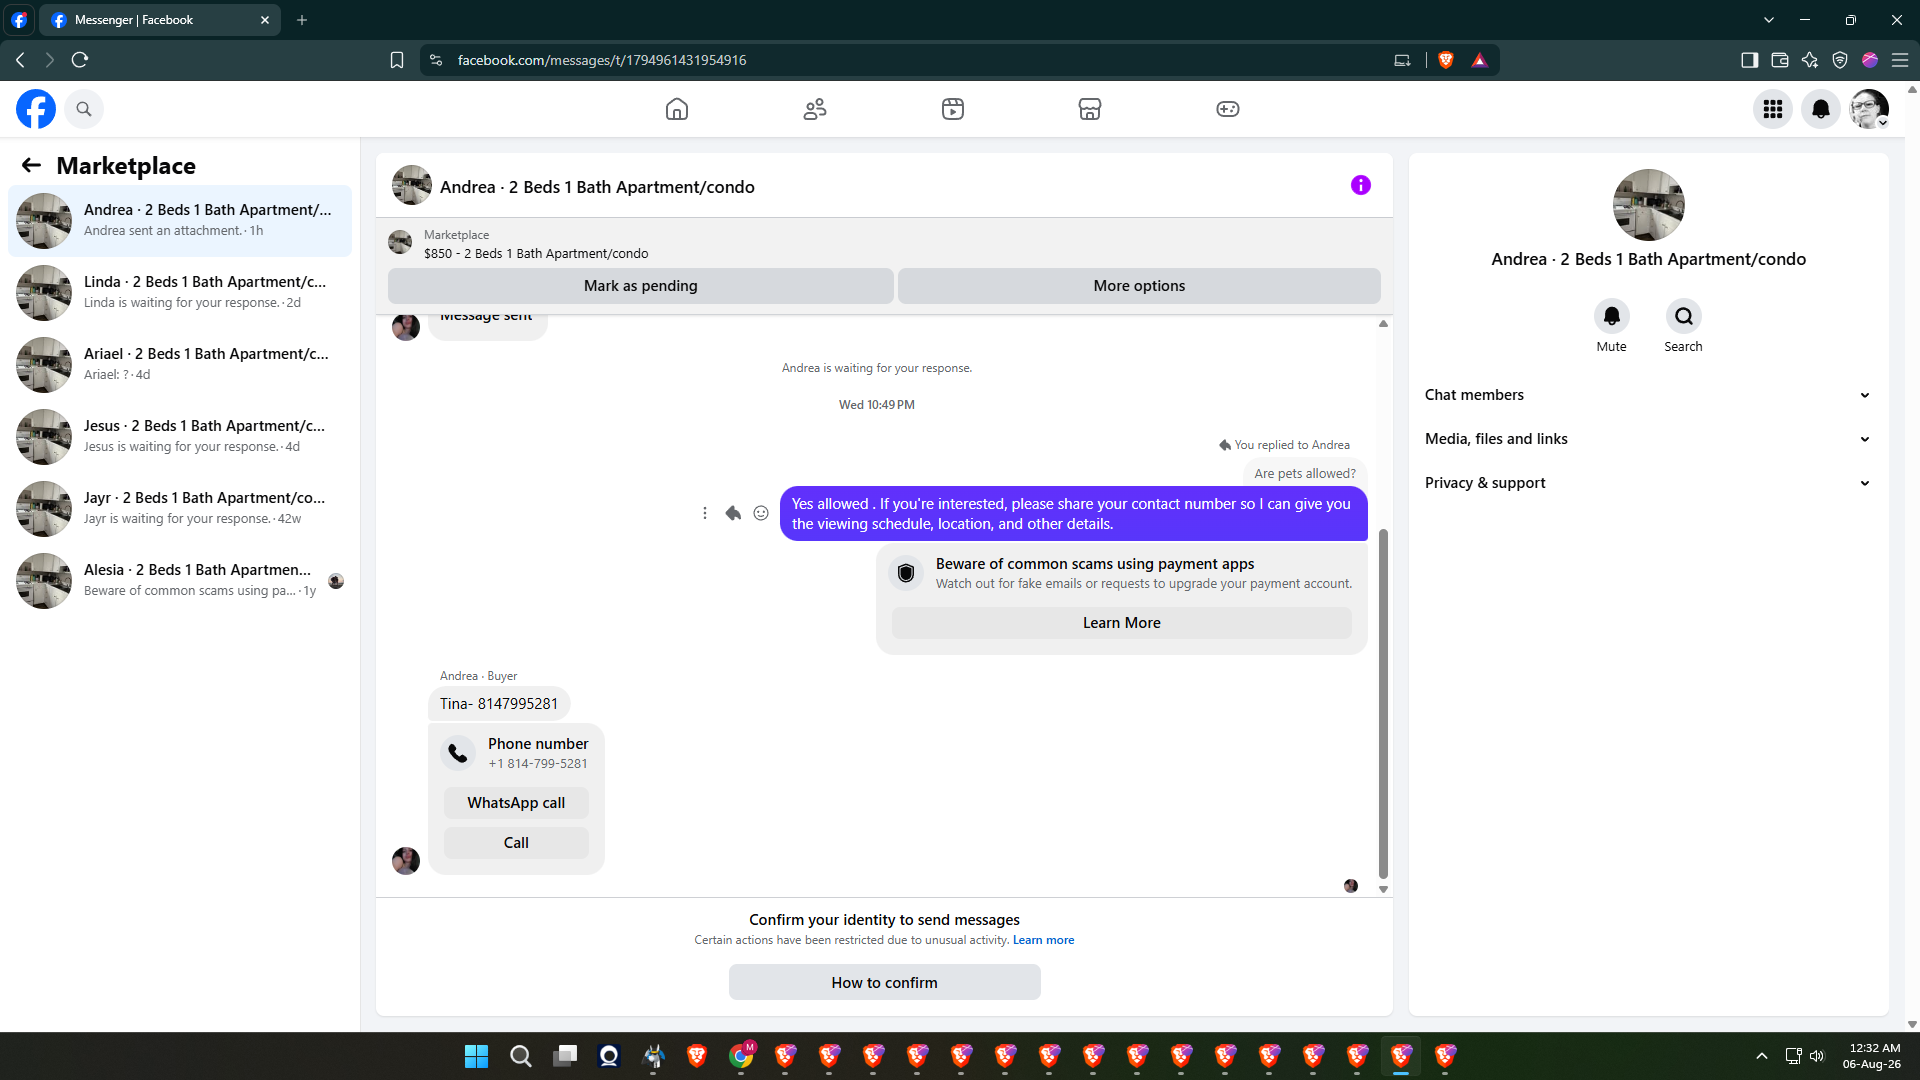Go back using the Marketplace back arrow
Viewport: 1920px width, 1080px height.
pos(32,165)
